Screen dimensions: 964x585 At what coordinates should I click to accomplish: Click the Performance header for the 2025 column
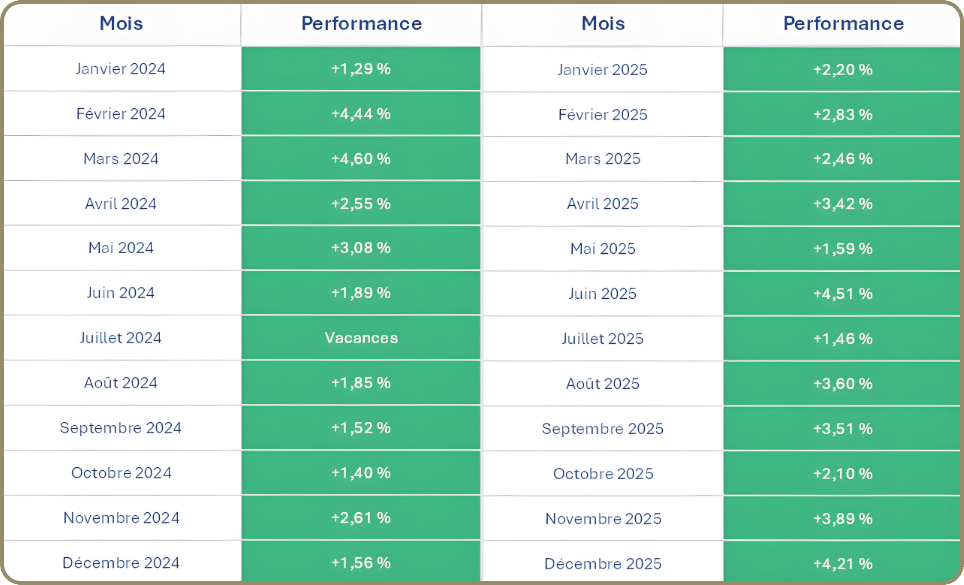coord(843,23)
